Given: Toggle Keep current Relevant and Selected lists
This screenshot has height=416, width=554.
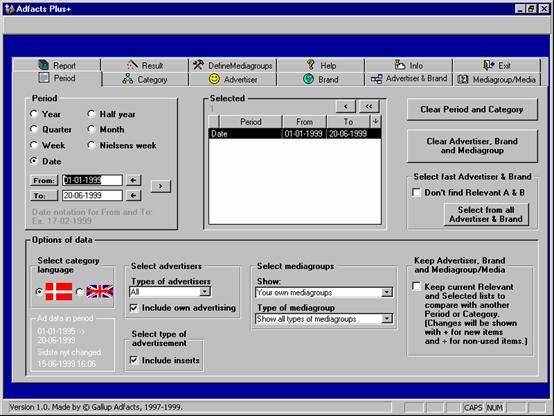Looking at the screenshot, I should tap(417, 286).
